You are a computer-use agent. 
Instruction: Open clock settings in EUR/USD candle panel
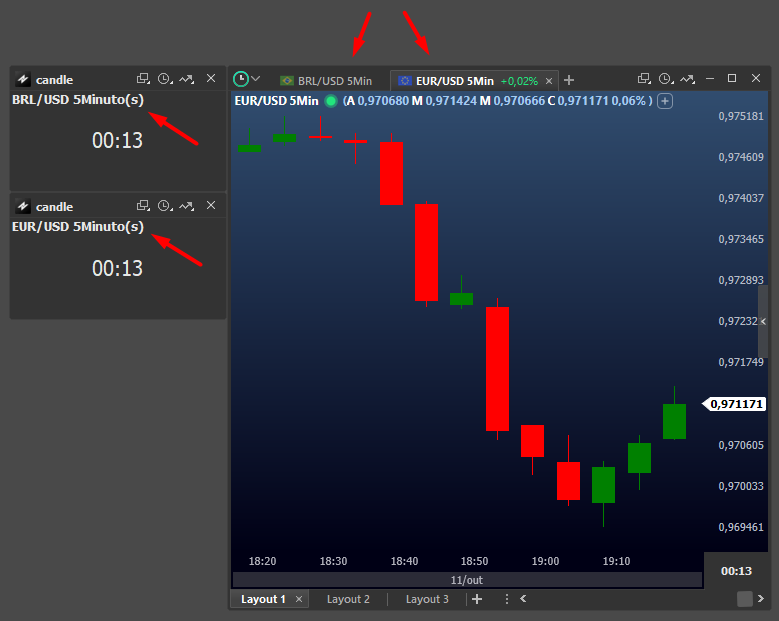point(165,206)
